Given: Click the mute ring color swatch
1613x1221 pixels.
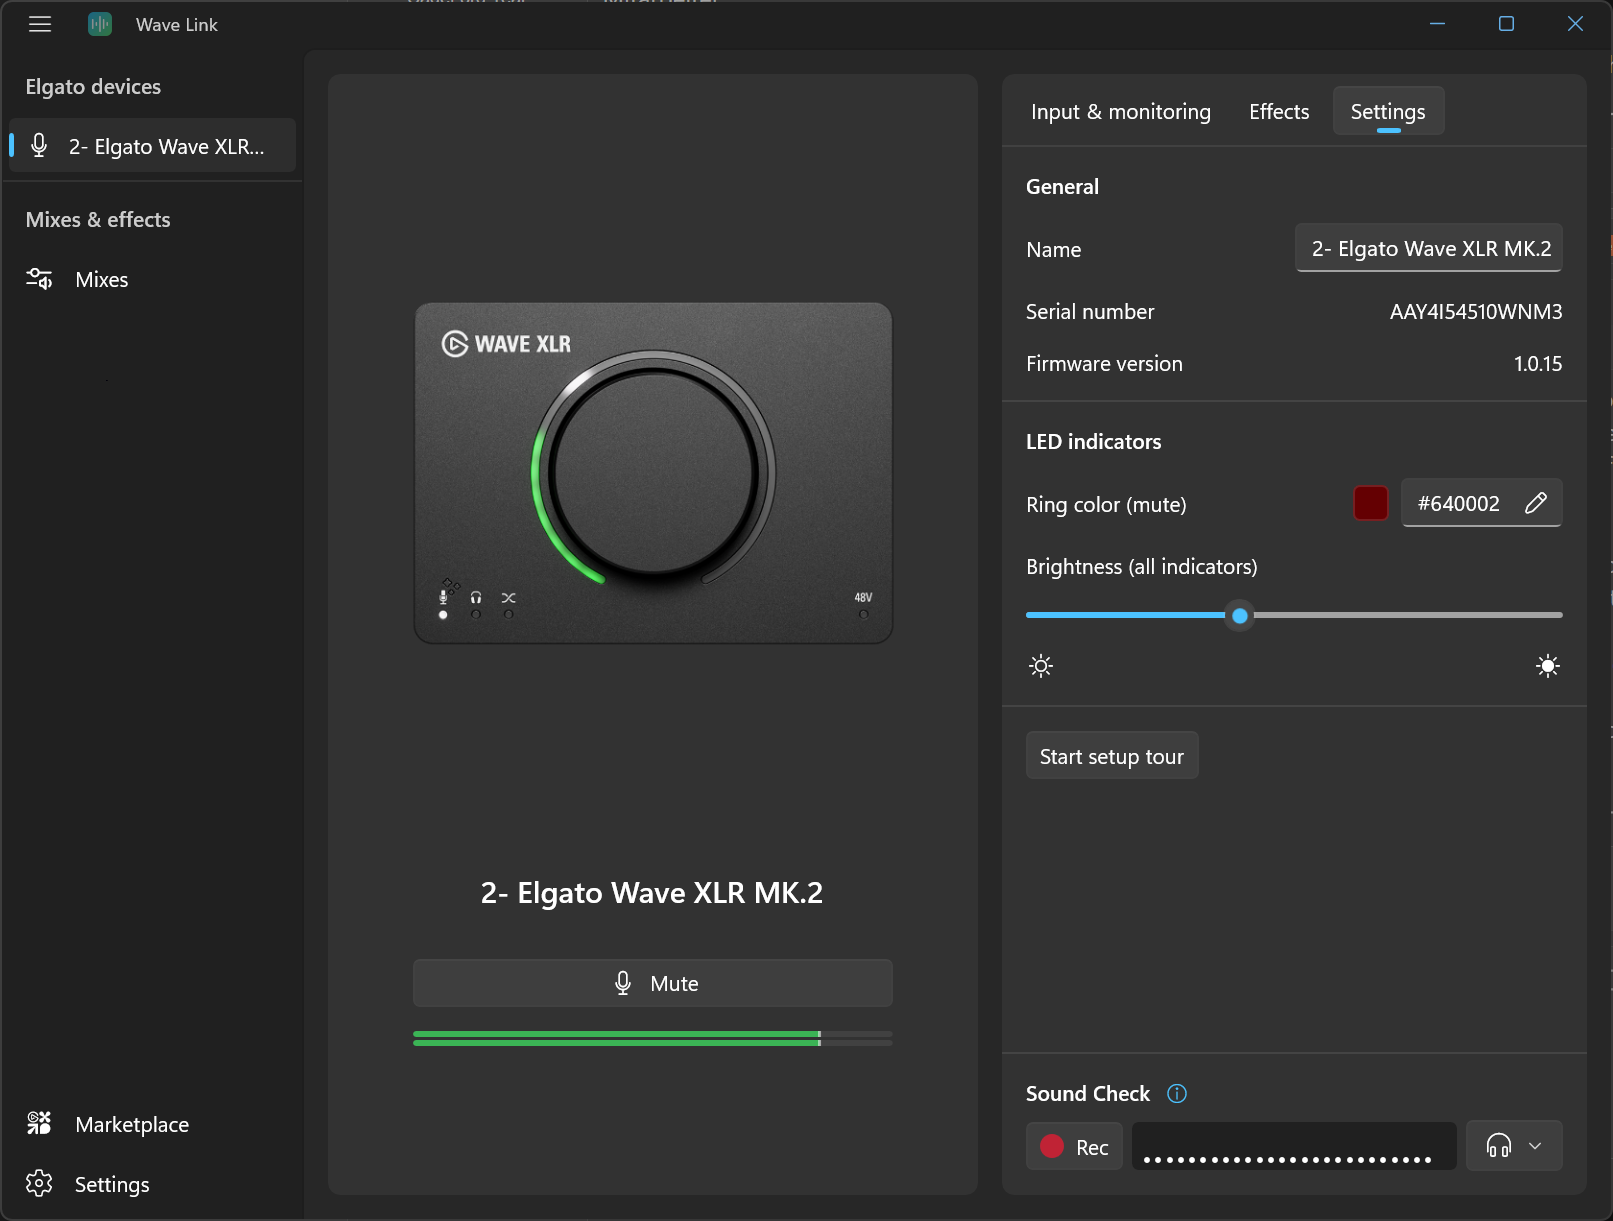Looking at the screenshot, I should tap(1370, 503).
